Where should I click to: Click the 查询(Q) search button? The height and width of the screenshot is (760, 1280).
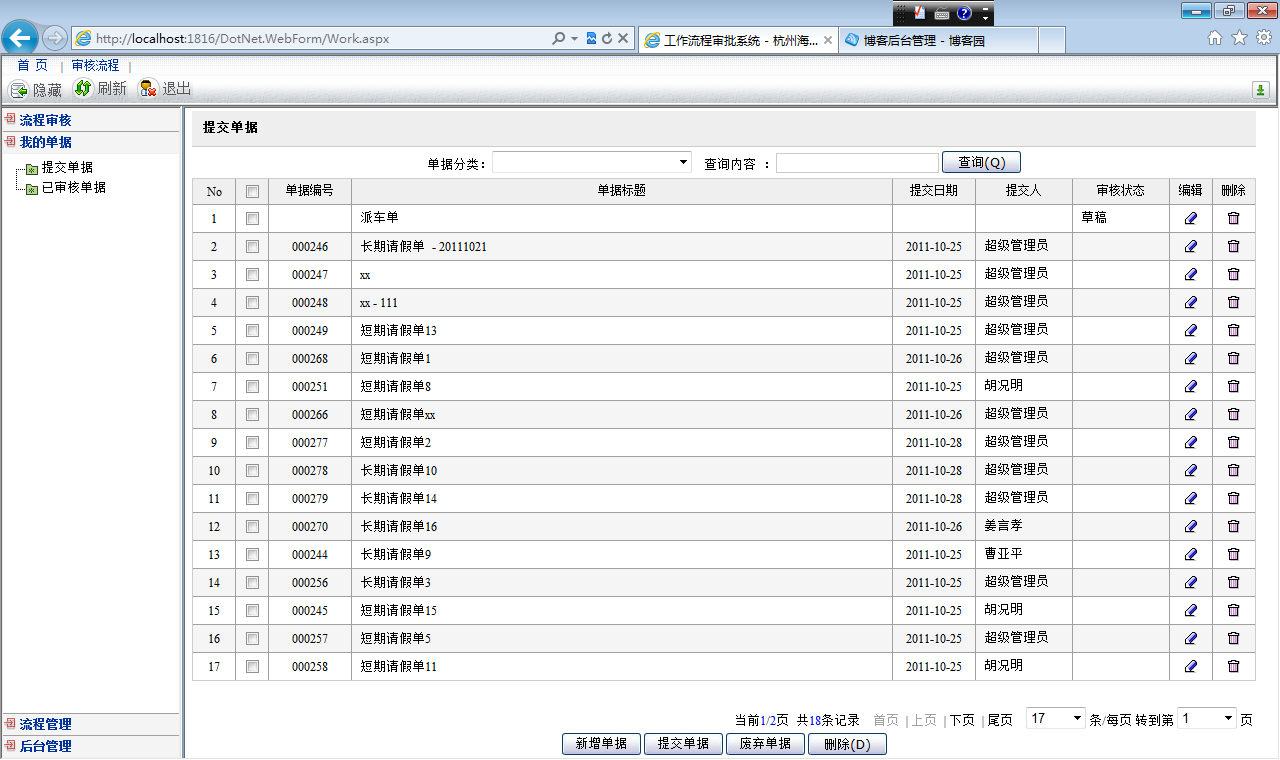pos(981,163)
